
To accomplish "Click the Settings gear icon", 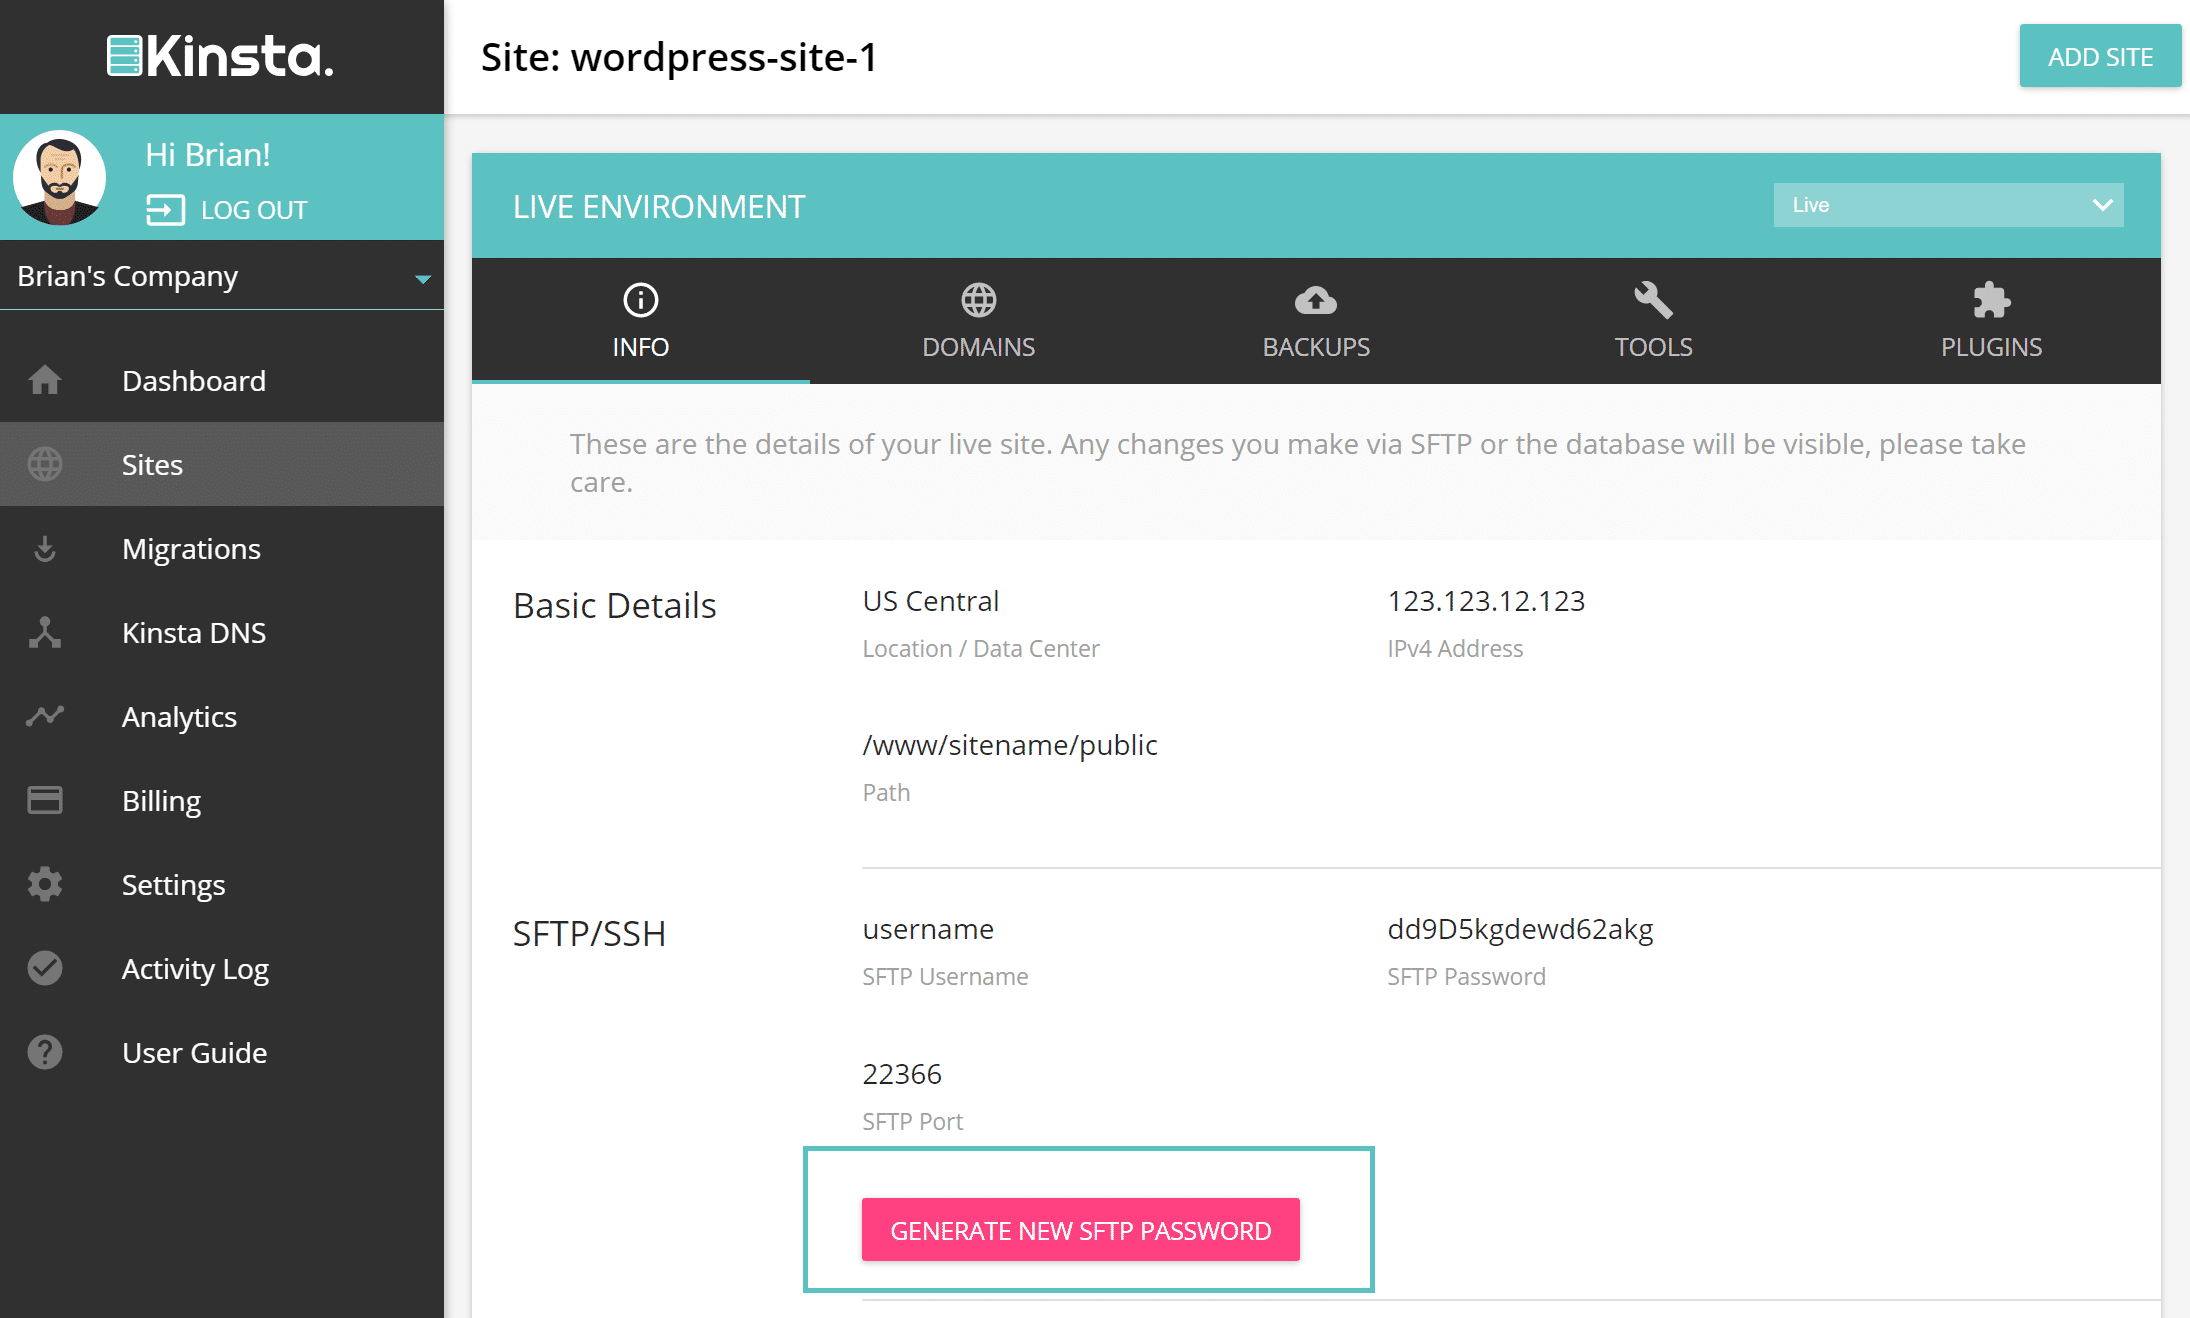I will [x=45, y=884].
